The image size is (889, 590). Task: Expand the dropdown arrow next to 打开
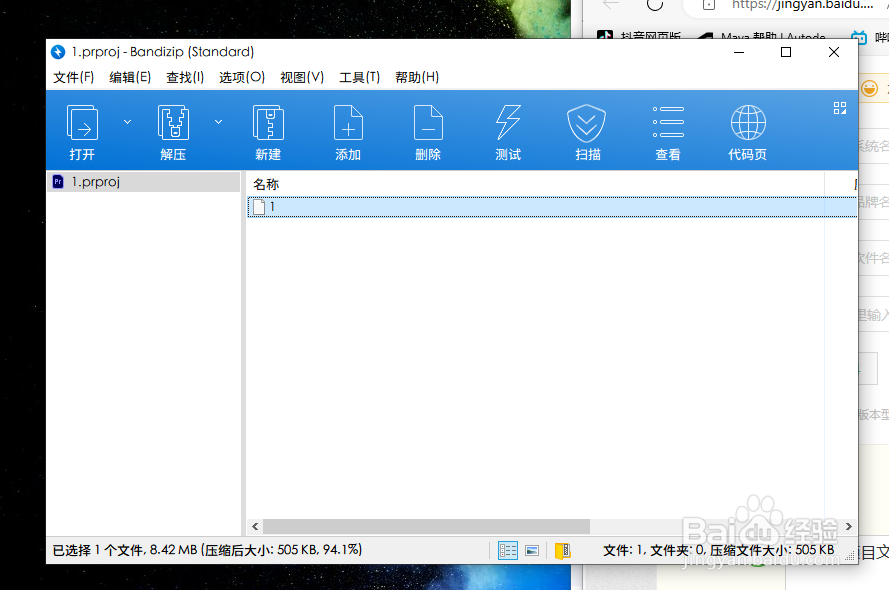pos(128,122)
